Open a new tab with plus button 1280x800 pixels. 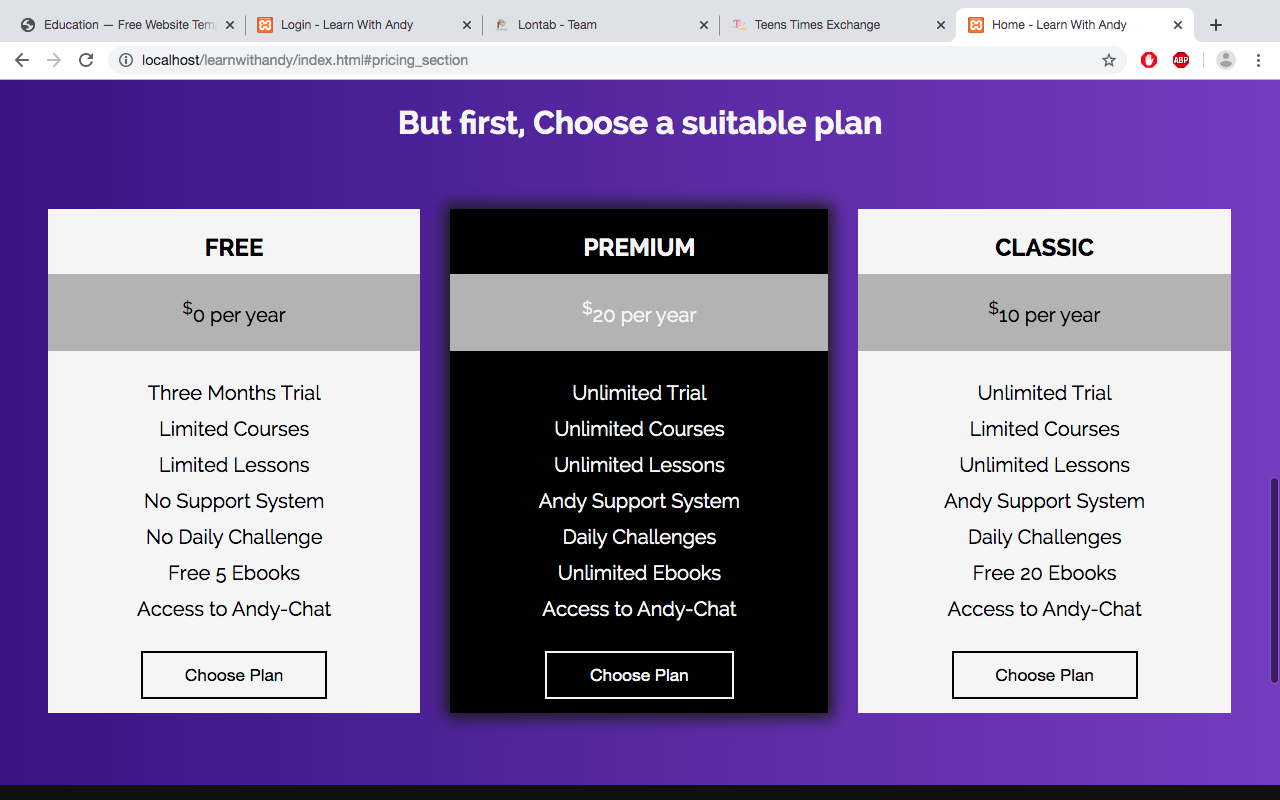[1216, 25]
